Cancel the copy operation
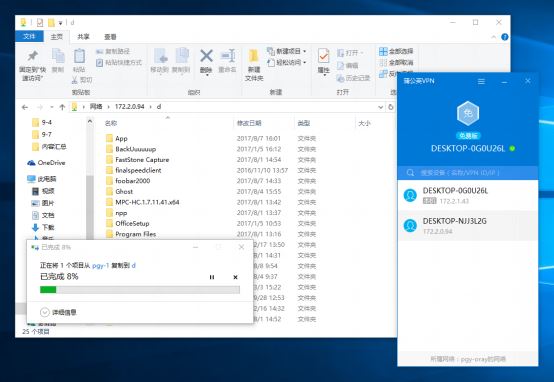554x382 pixels. pyautogui.click(x=235, y=277)
